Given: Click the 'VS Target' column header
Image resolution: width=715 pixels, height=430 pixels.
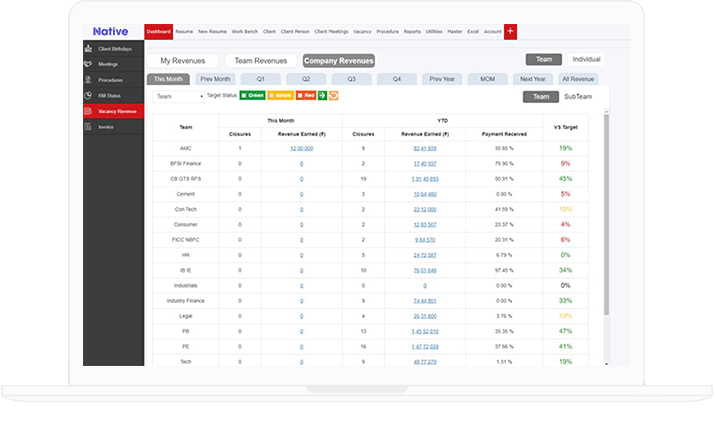Looking at the screenshot, I should 565,127.
